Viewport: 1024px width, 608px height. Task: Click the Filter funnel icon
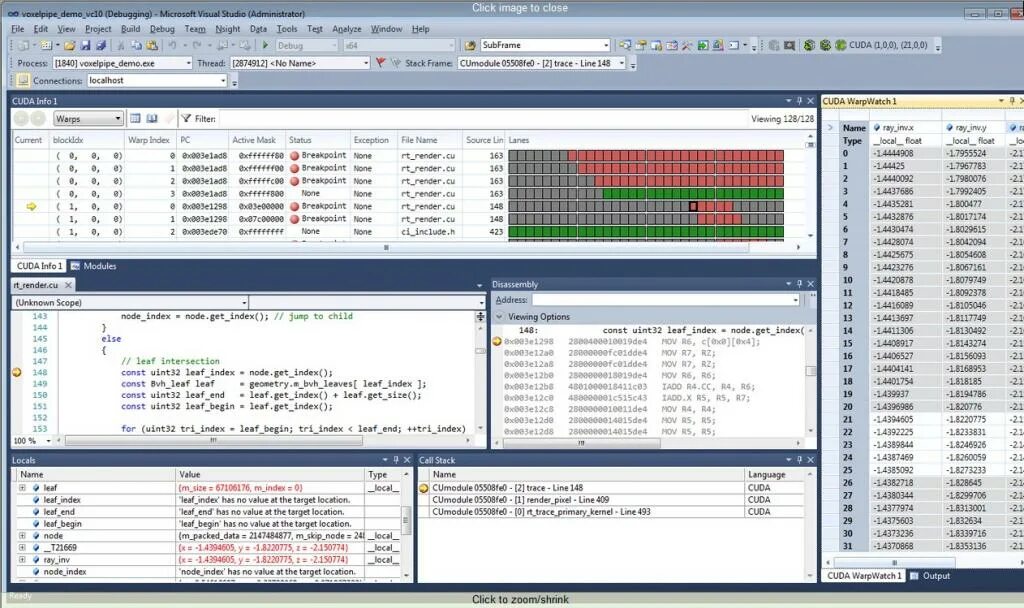coord(187,118)
